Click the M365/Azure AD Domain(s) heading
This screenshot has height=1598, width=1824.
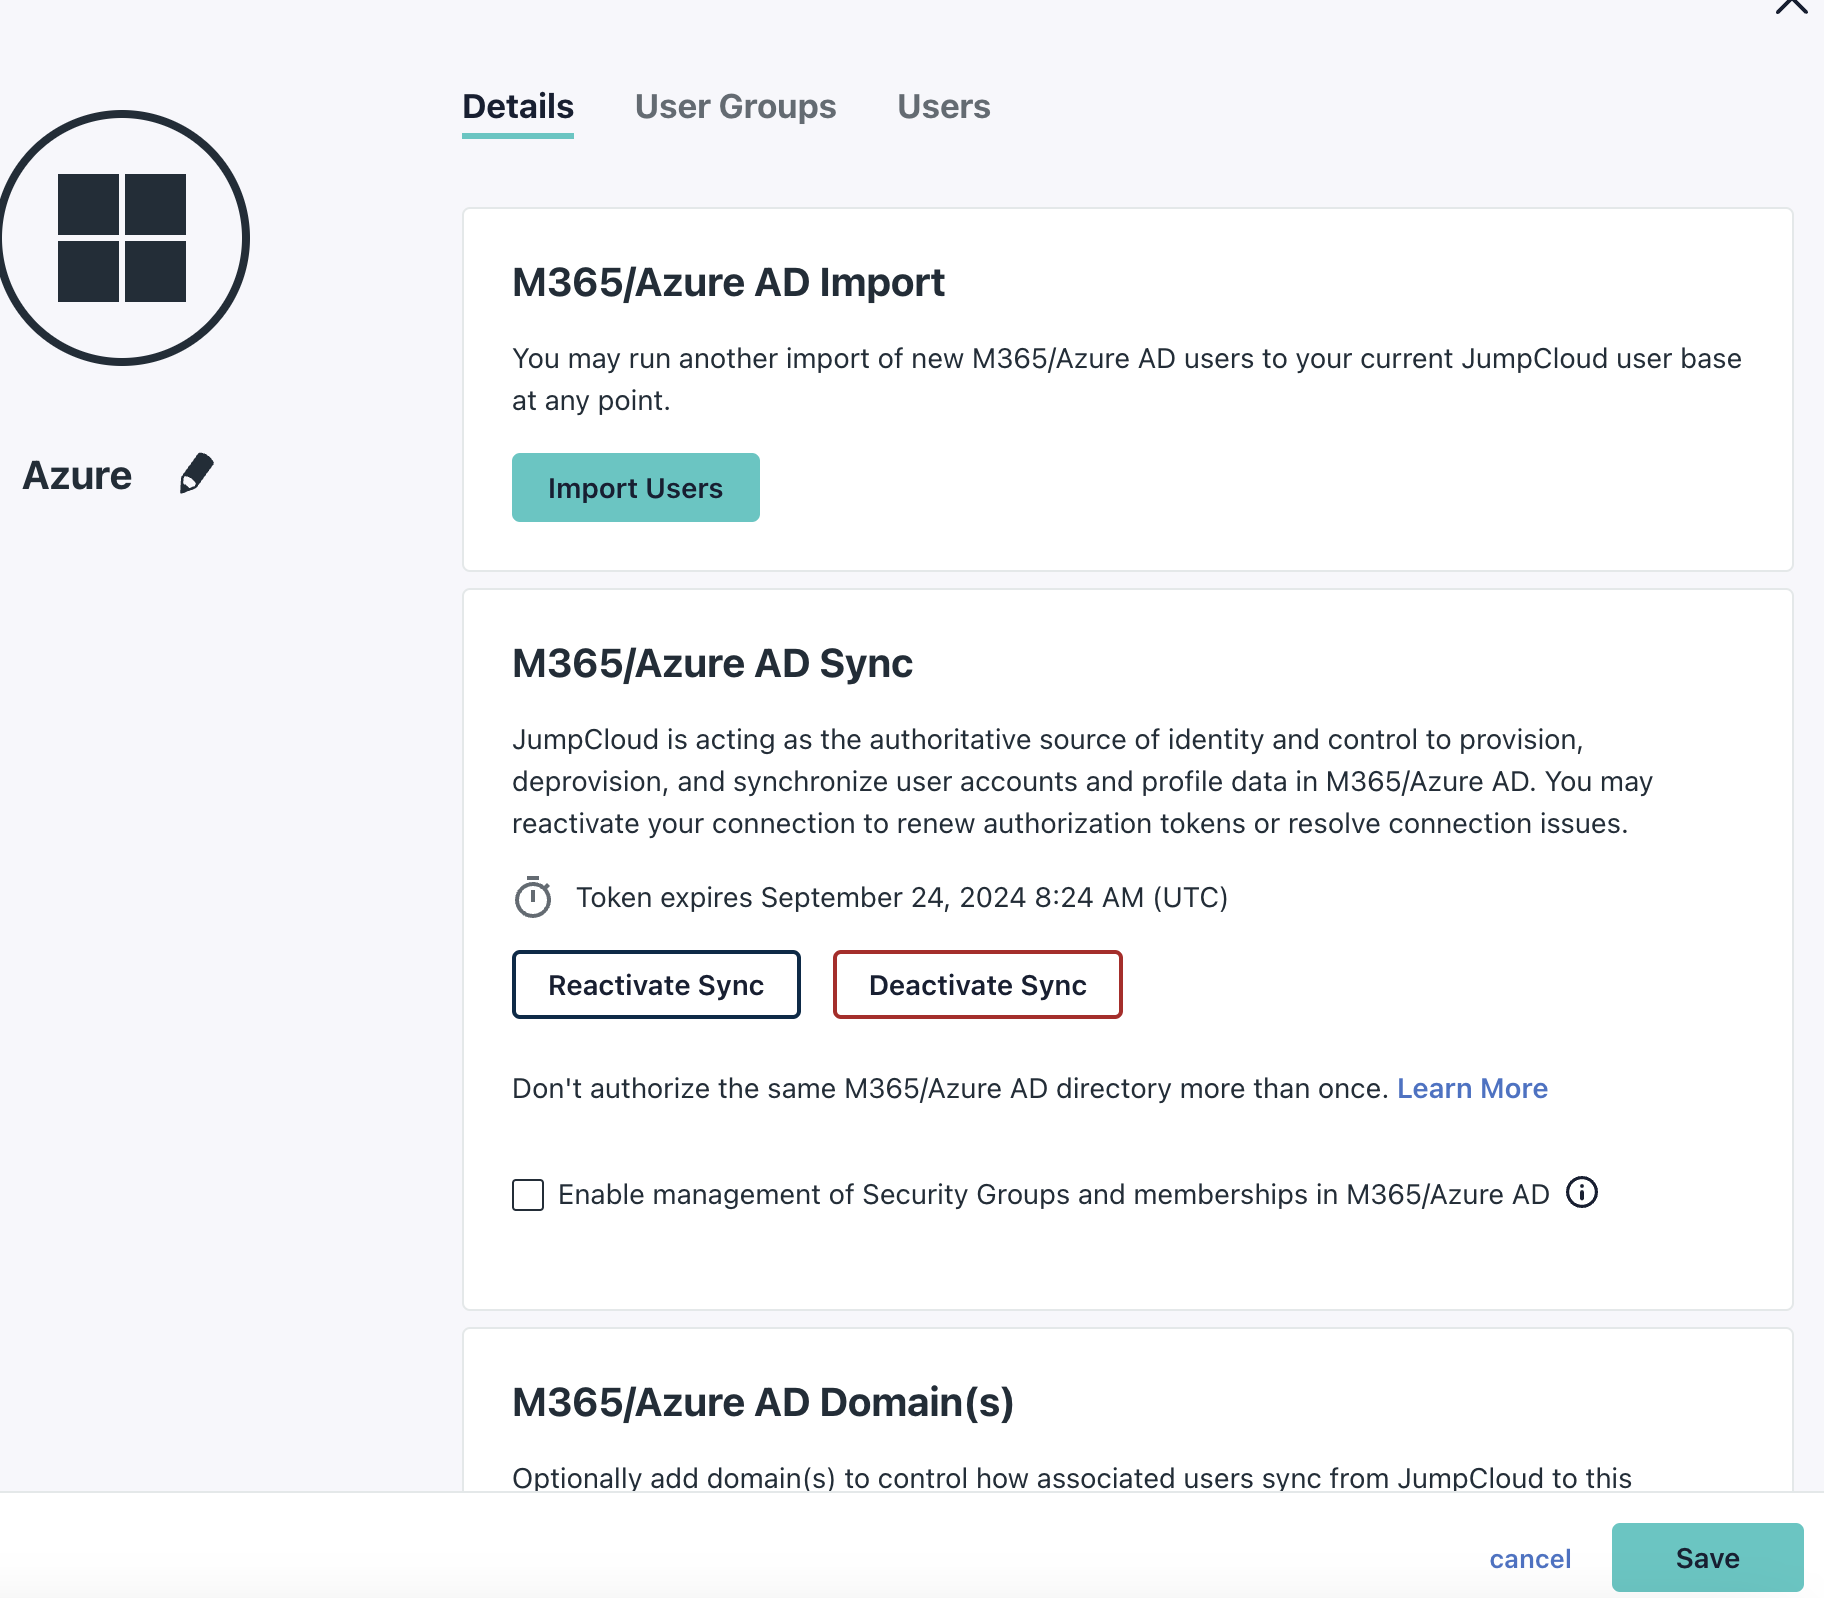763,1402
